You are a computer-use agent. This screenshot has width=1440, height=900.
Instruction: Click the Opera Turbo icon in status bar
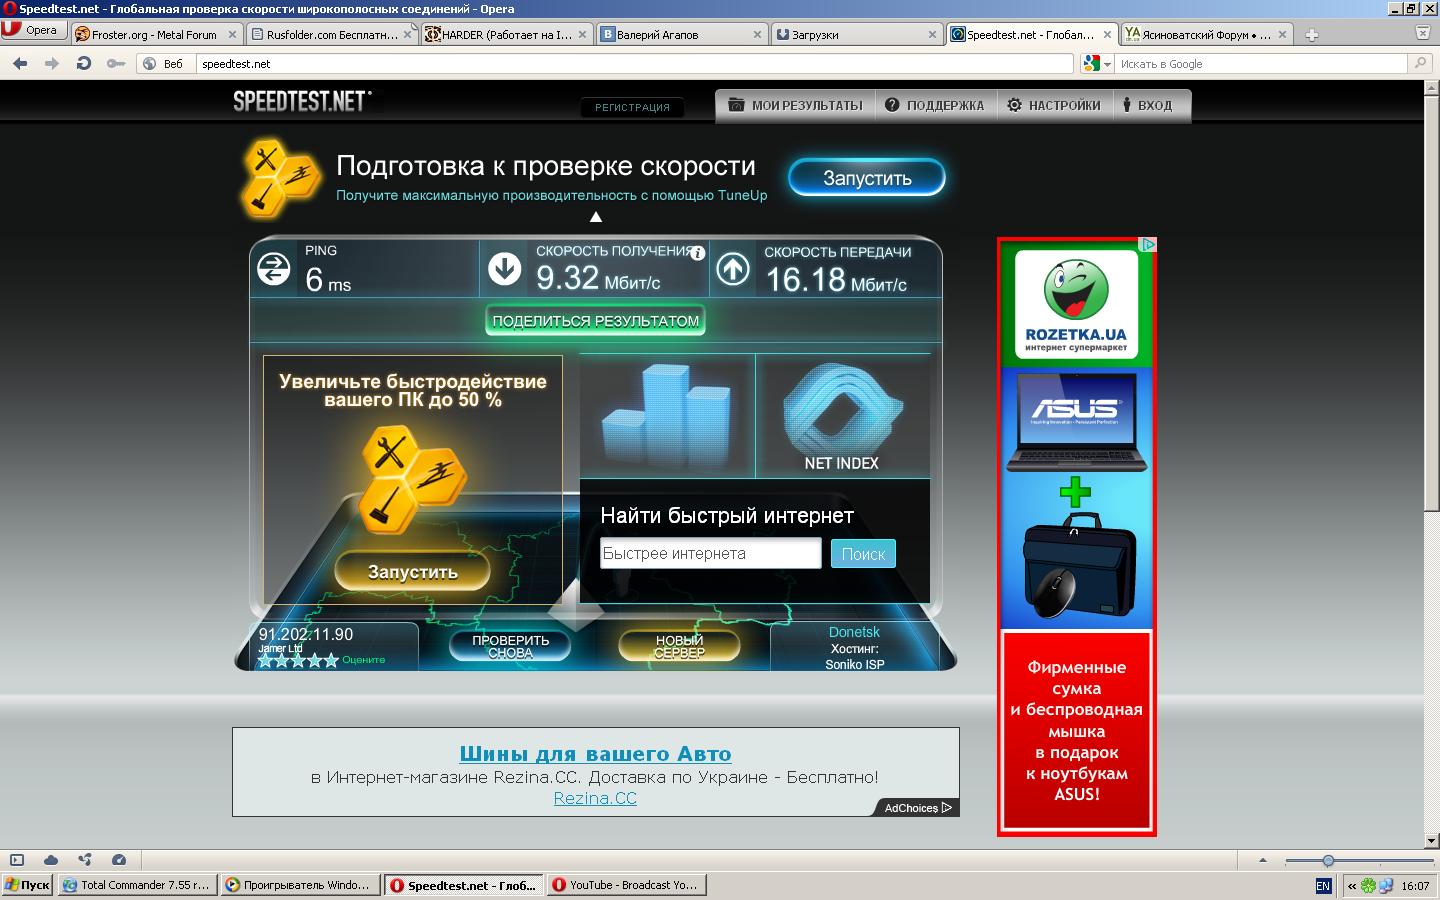coord(119,860)
